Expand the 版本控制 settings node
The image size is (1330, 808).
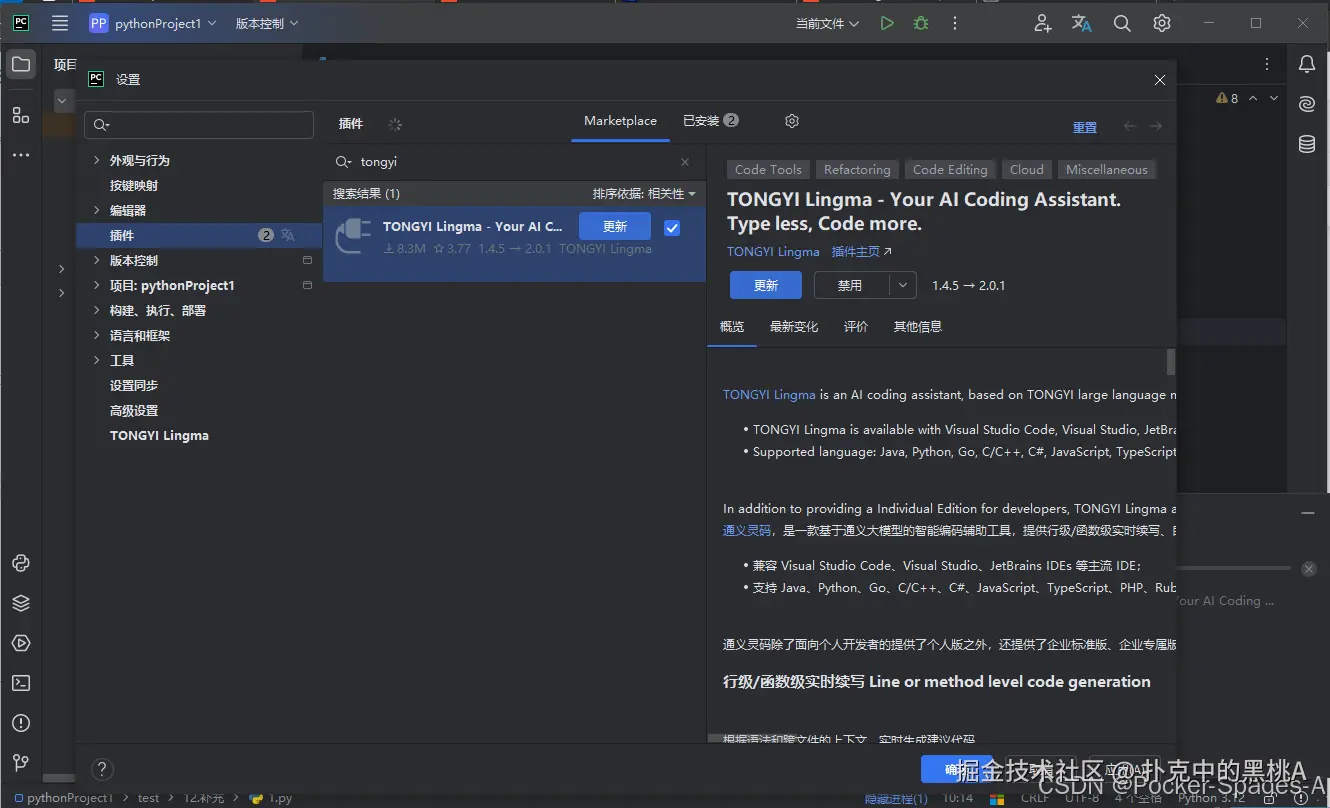pos(96,260)
